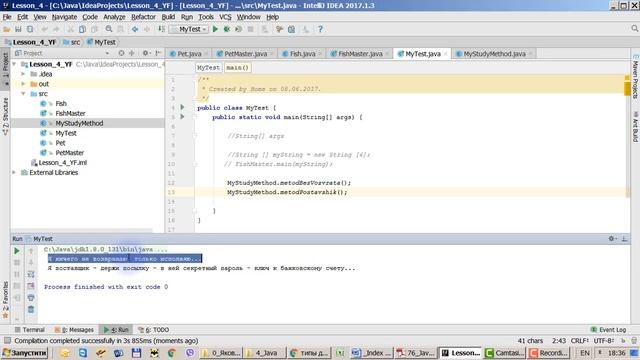Toggle soft wraps in Run console
This screenshot has height=360, width=640.
pyautogui.click(x=31, y=274)
